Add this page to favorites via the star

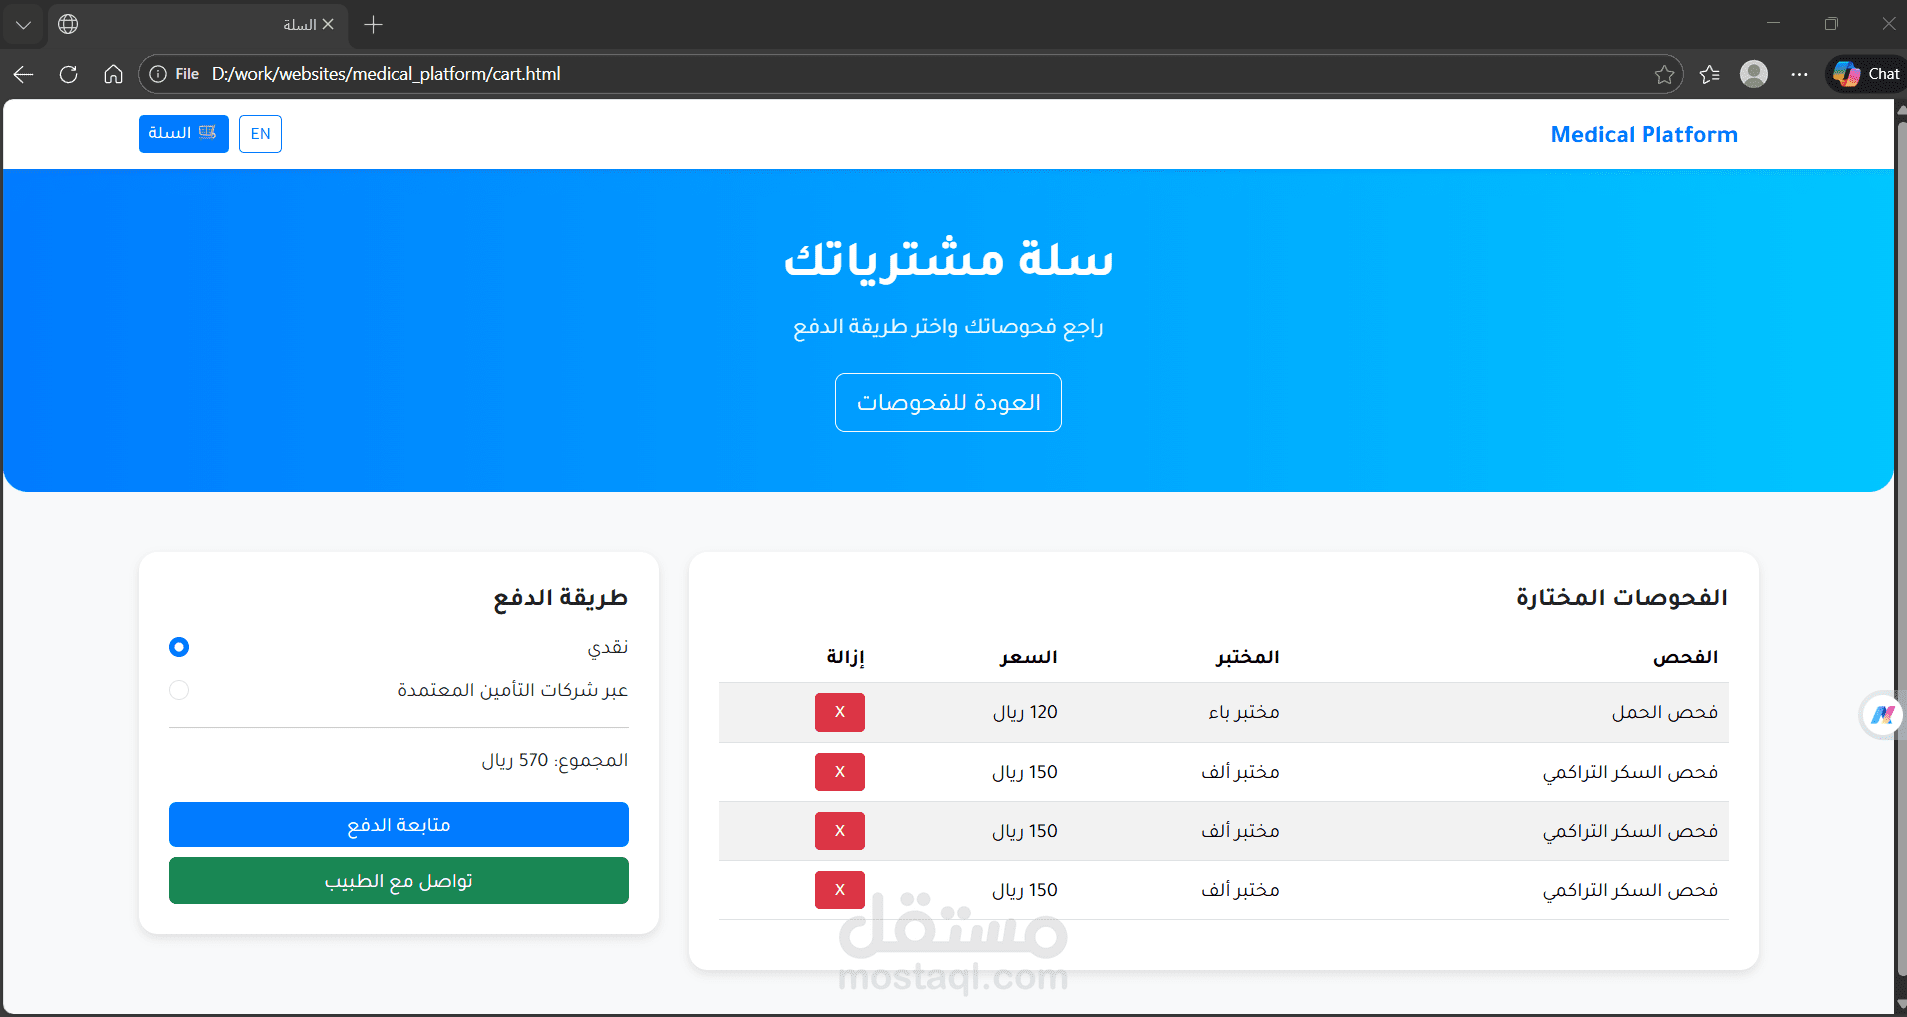(x=1663, y=74)
